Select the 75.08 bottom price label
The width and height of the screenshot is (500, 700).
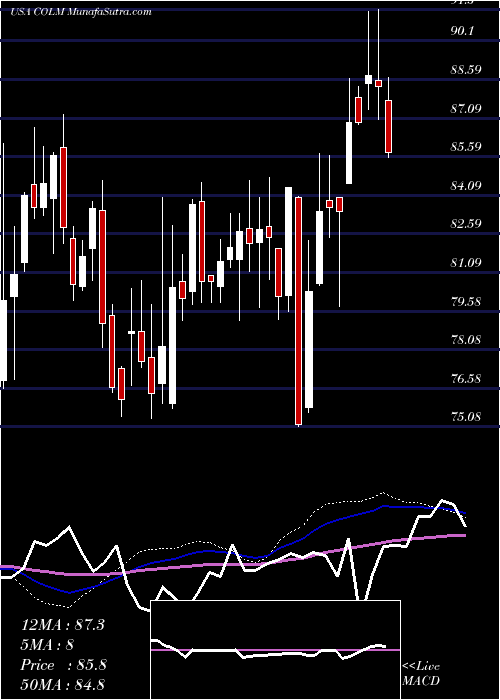pyautogui.click(x=466, y=417)
